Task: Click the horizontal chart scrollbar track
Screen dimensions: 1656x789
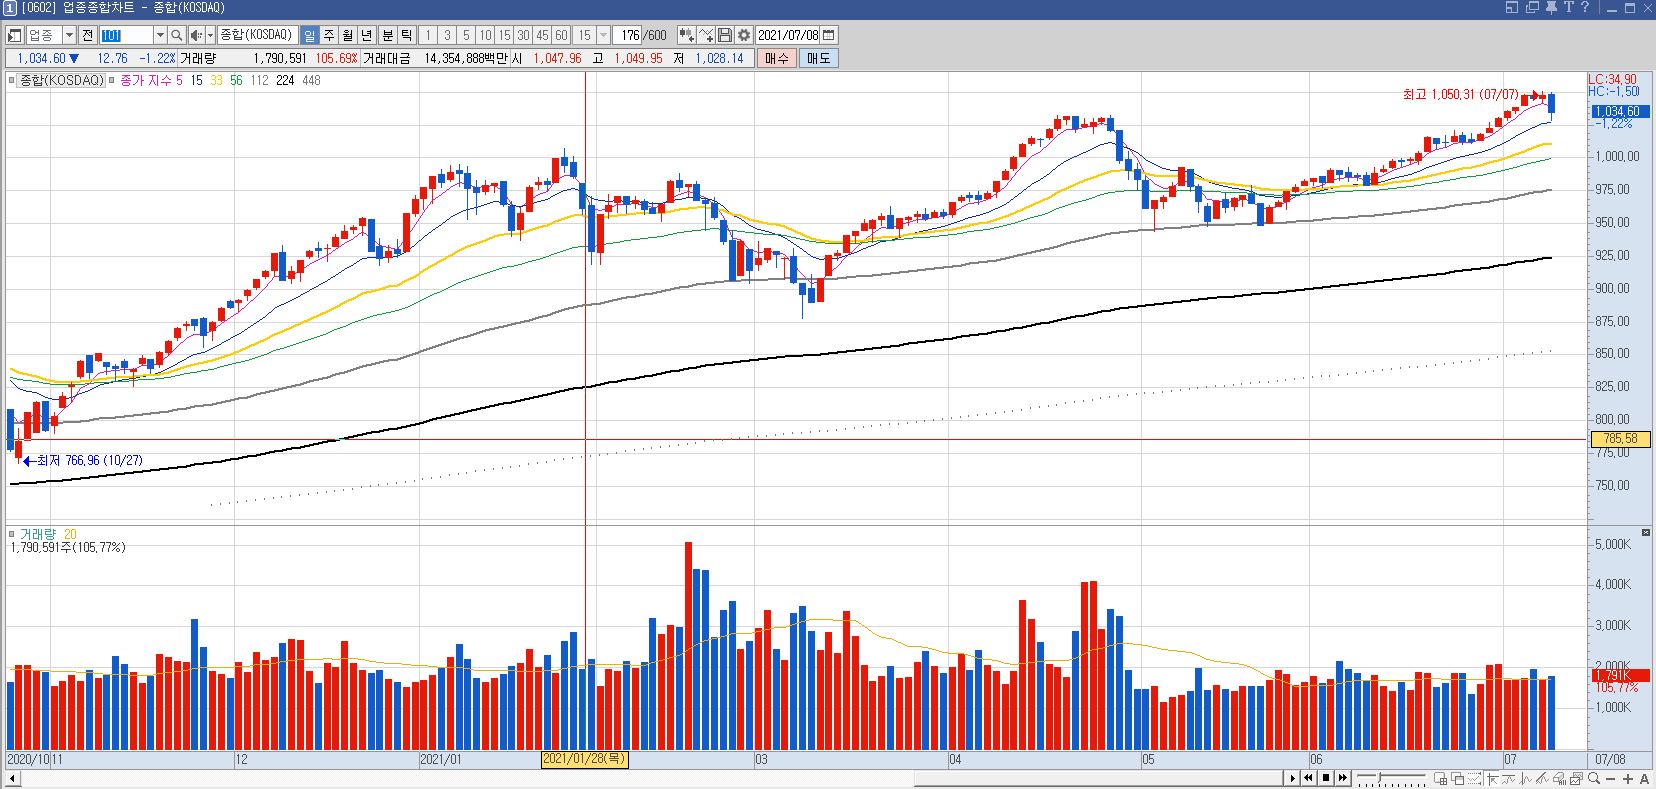Action: 650,778
